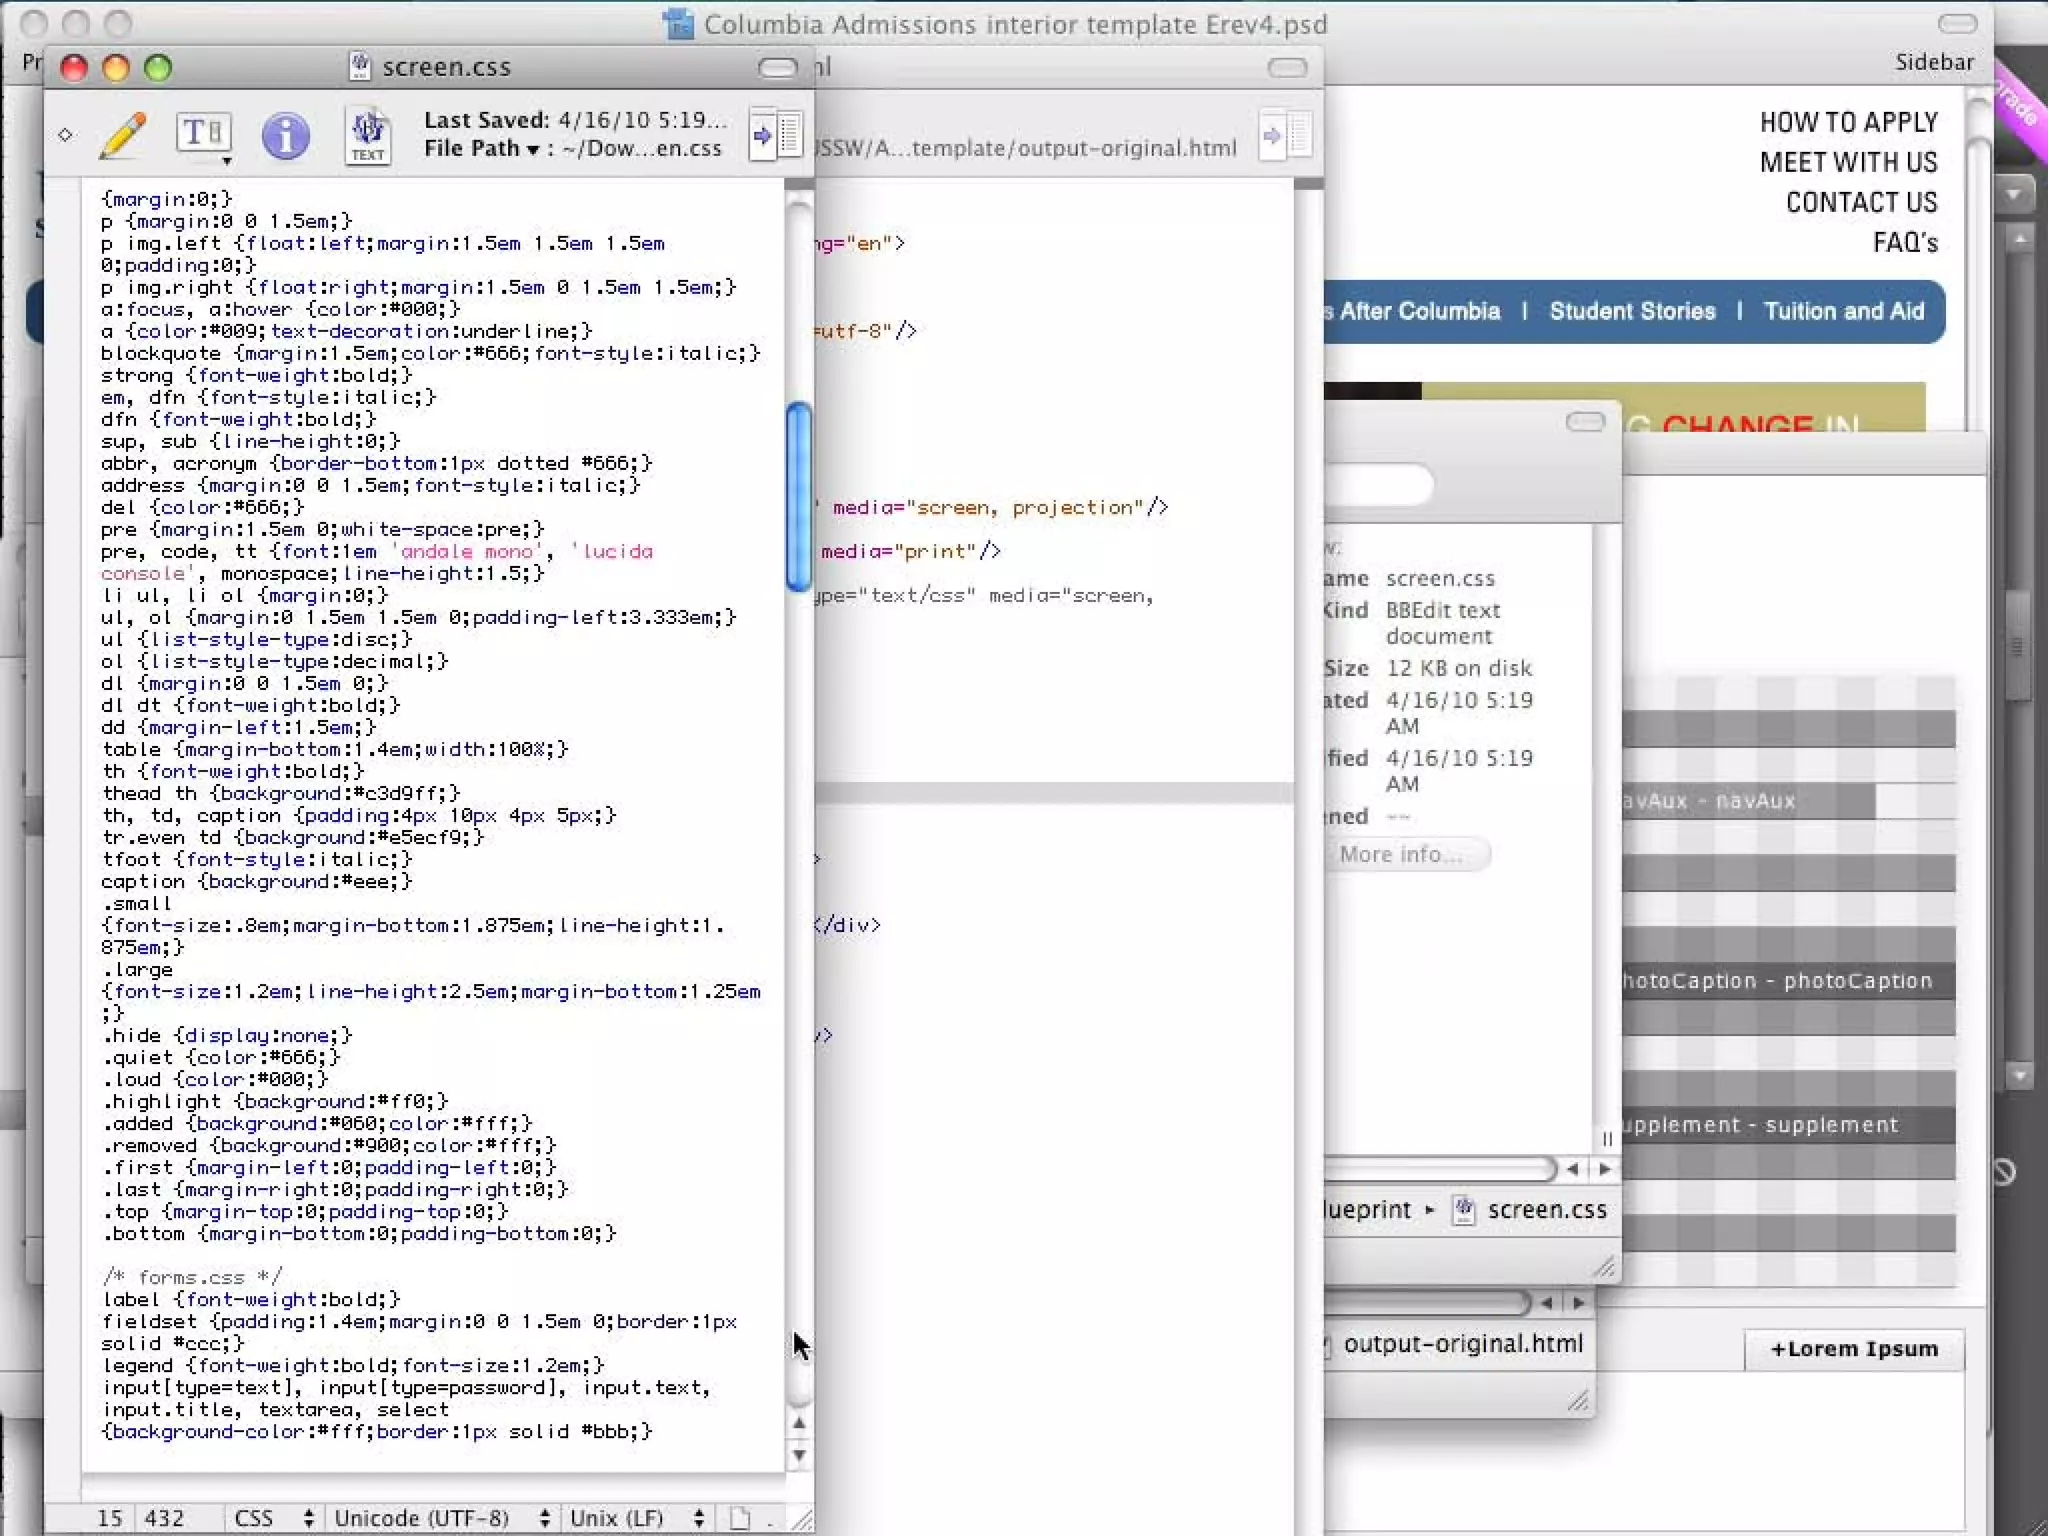Open Unicode (UTF-8) encoding popup
This screenshot has width=2048, height=1536.
(x=440, y=1518)
